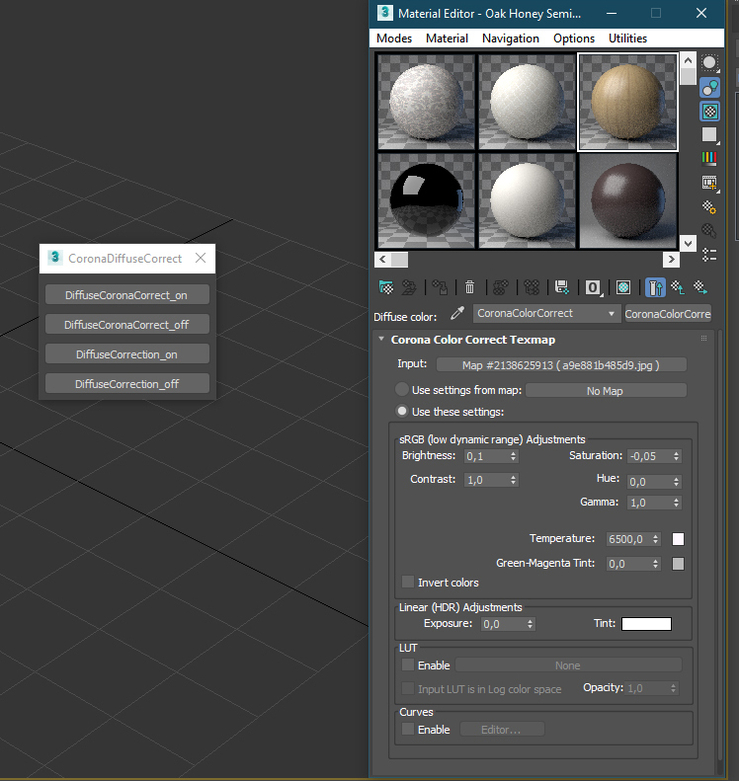
Task: Select the Use these settings radio button
Action: 402,411
